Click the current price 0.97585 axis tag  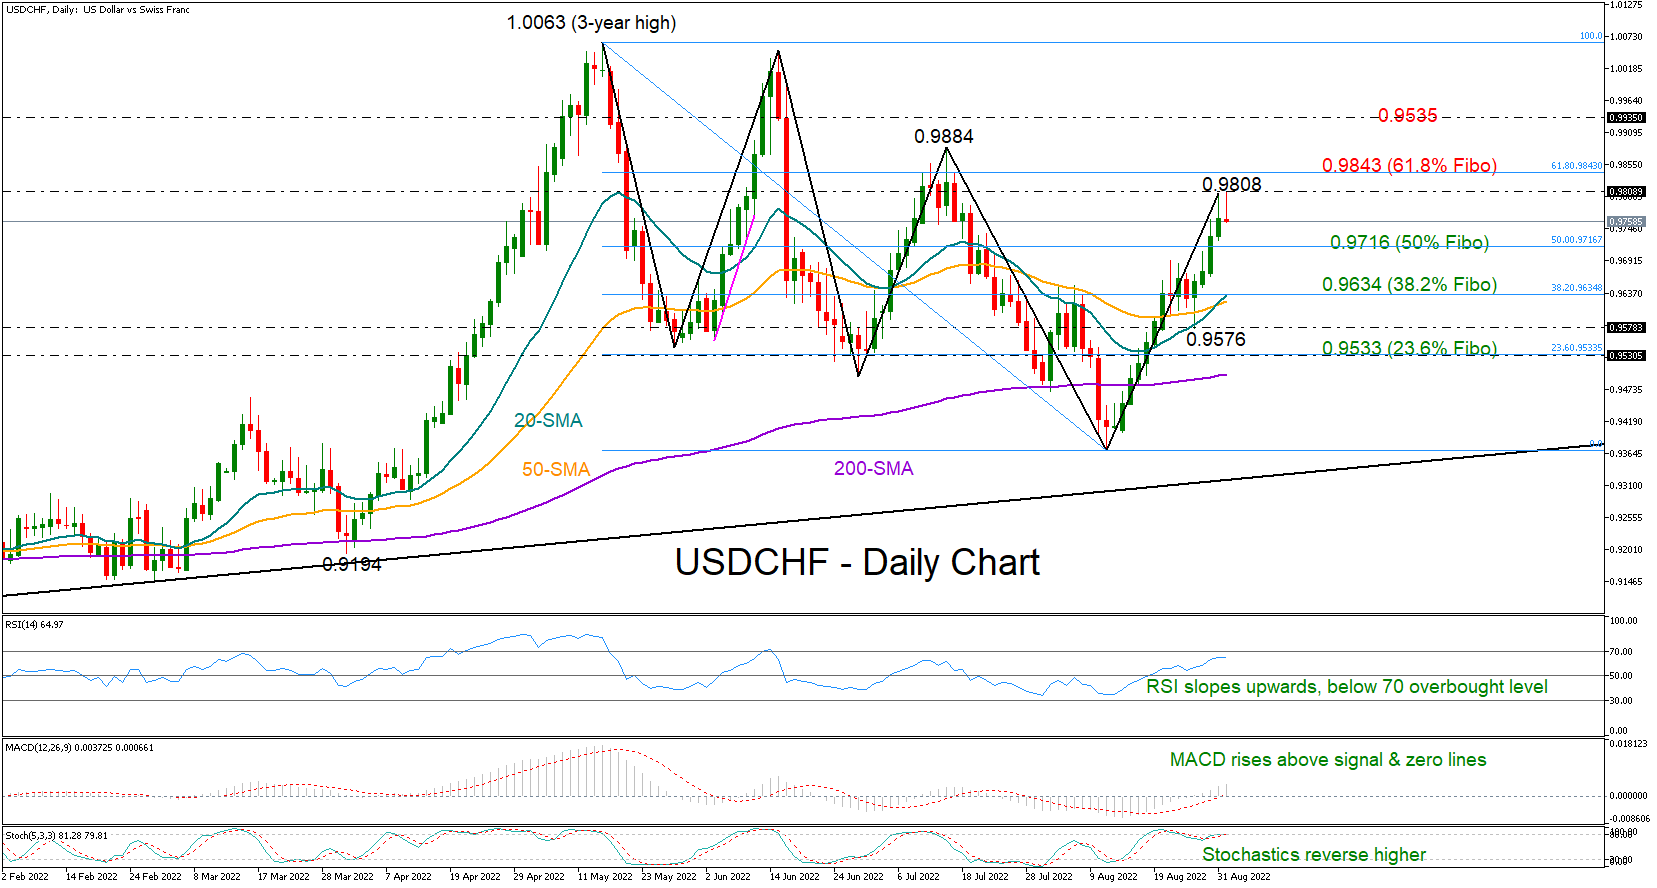[x=1625, y=222]
